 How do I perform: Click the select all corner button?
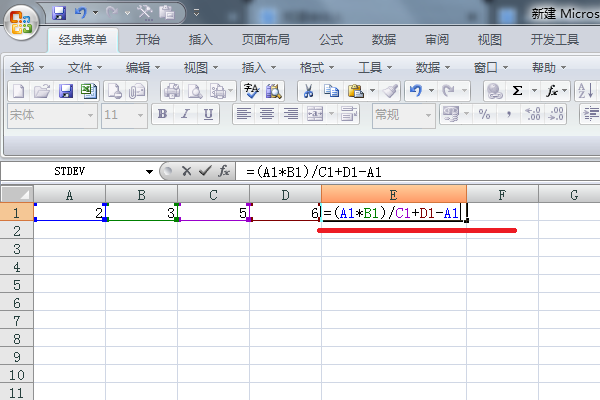click(x=17, y=194)
